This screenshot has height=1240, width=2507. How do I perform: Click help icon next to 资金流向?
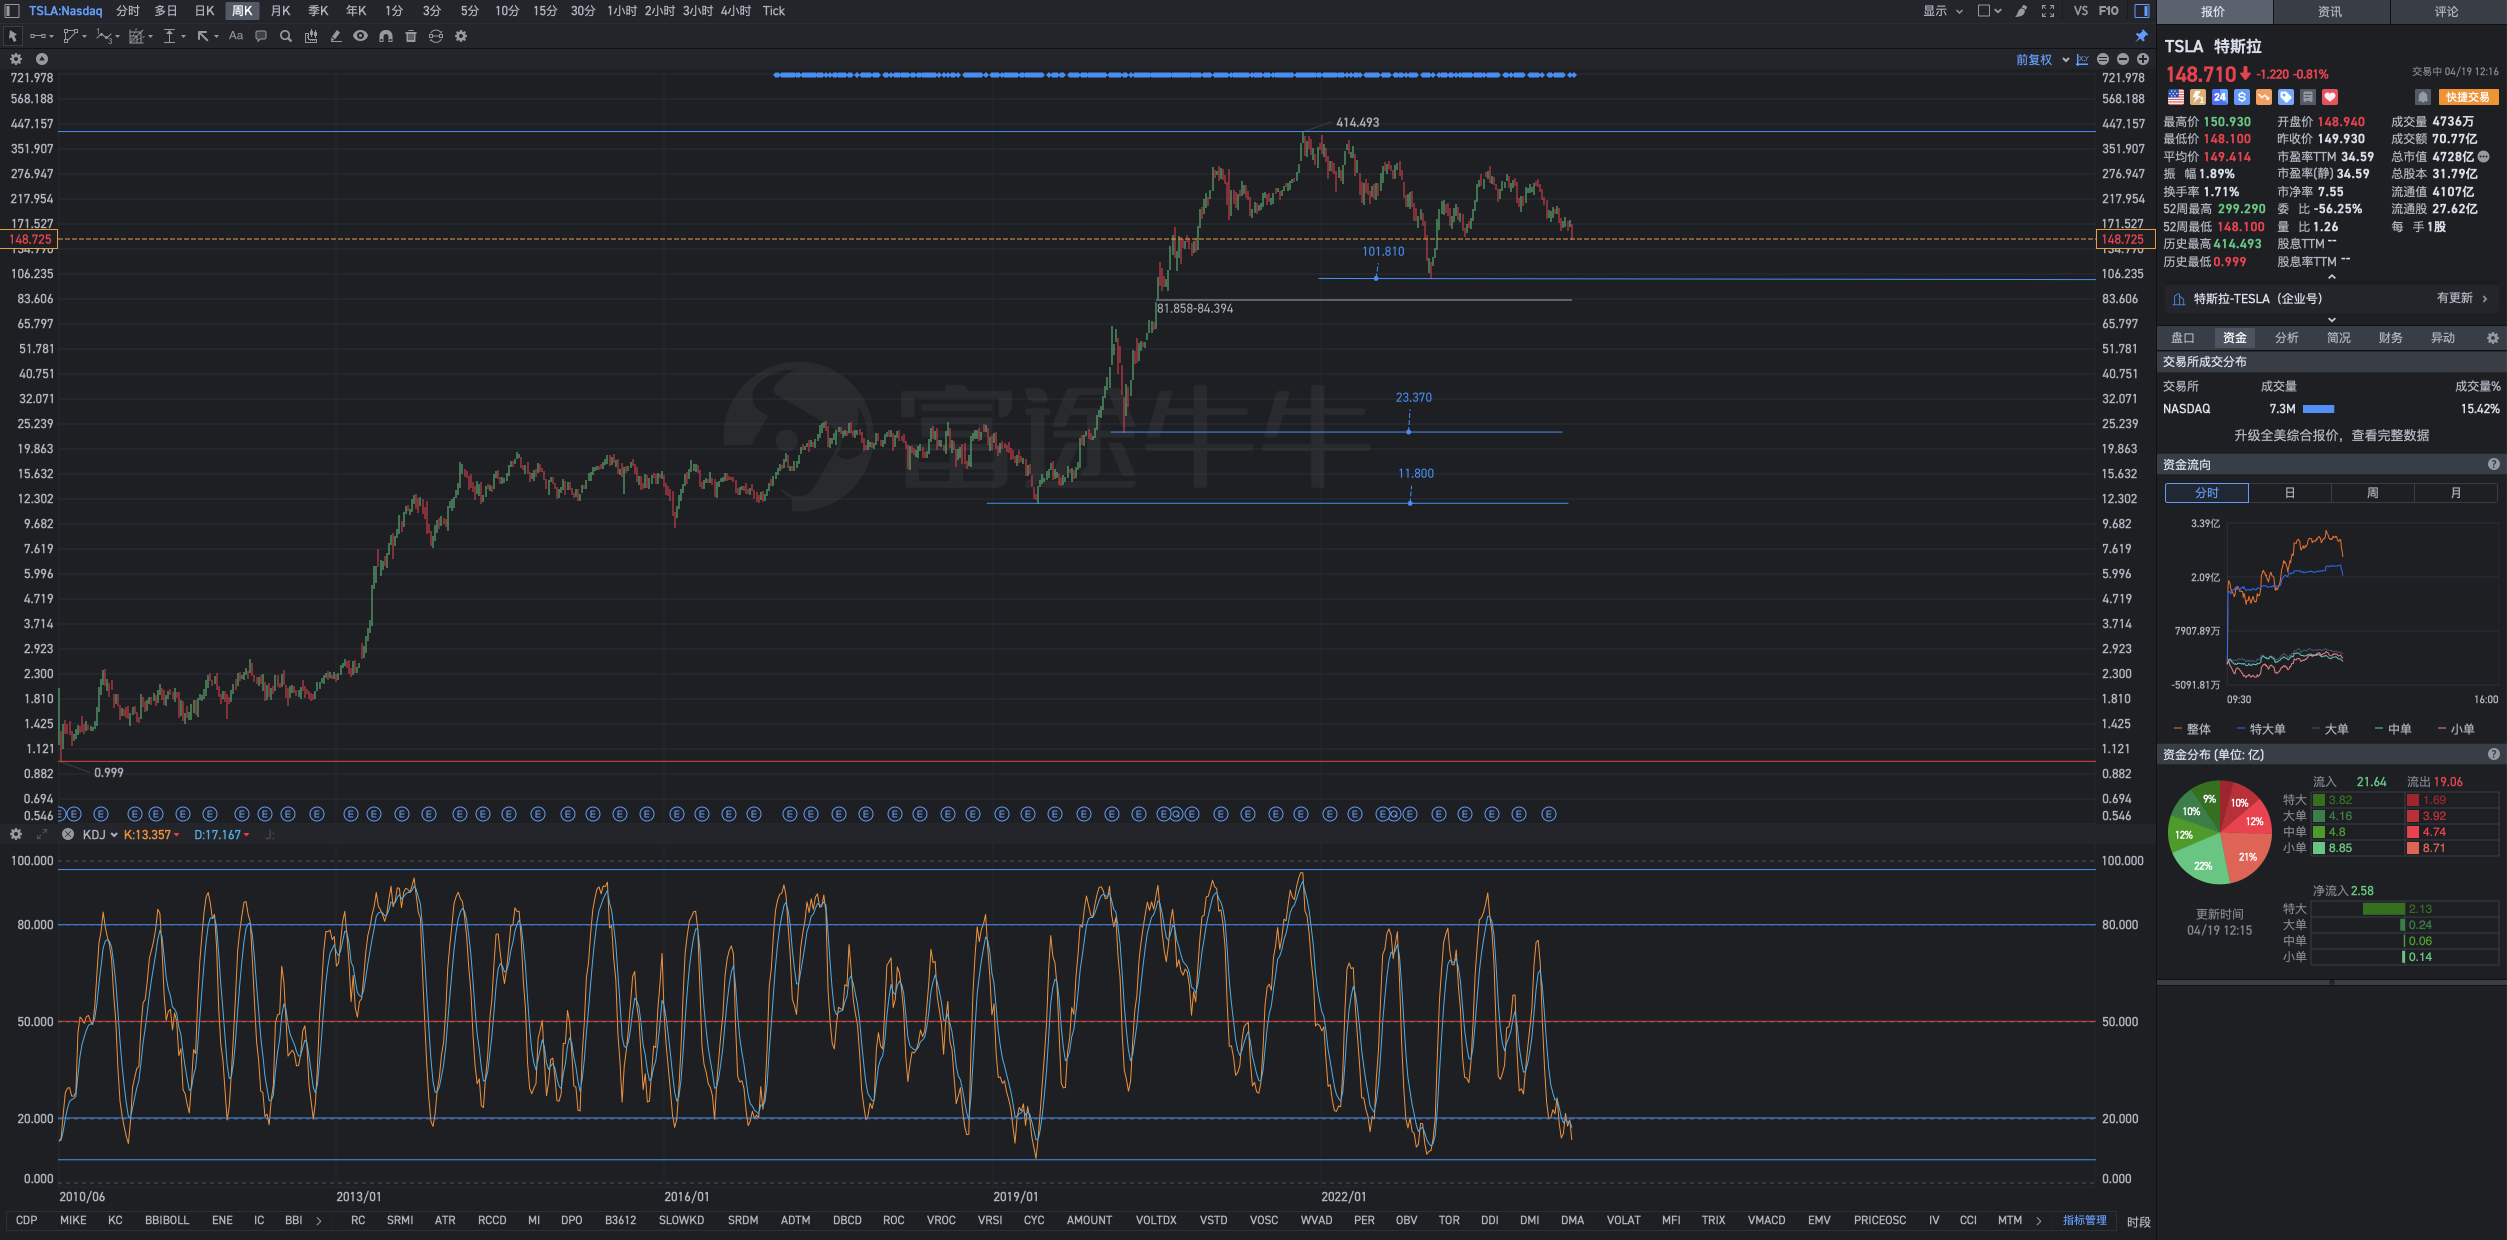(x=2494, y=465)
